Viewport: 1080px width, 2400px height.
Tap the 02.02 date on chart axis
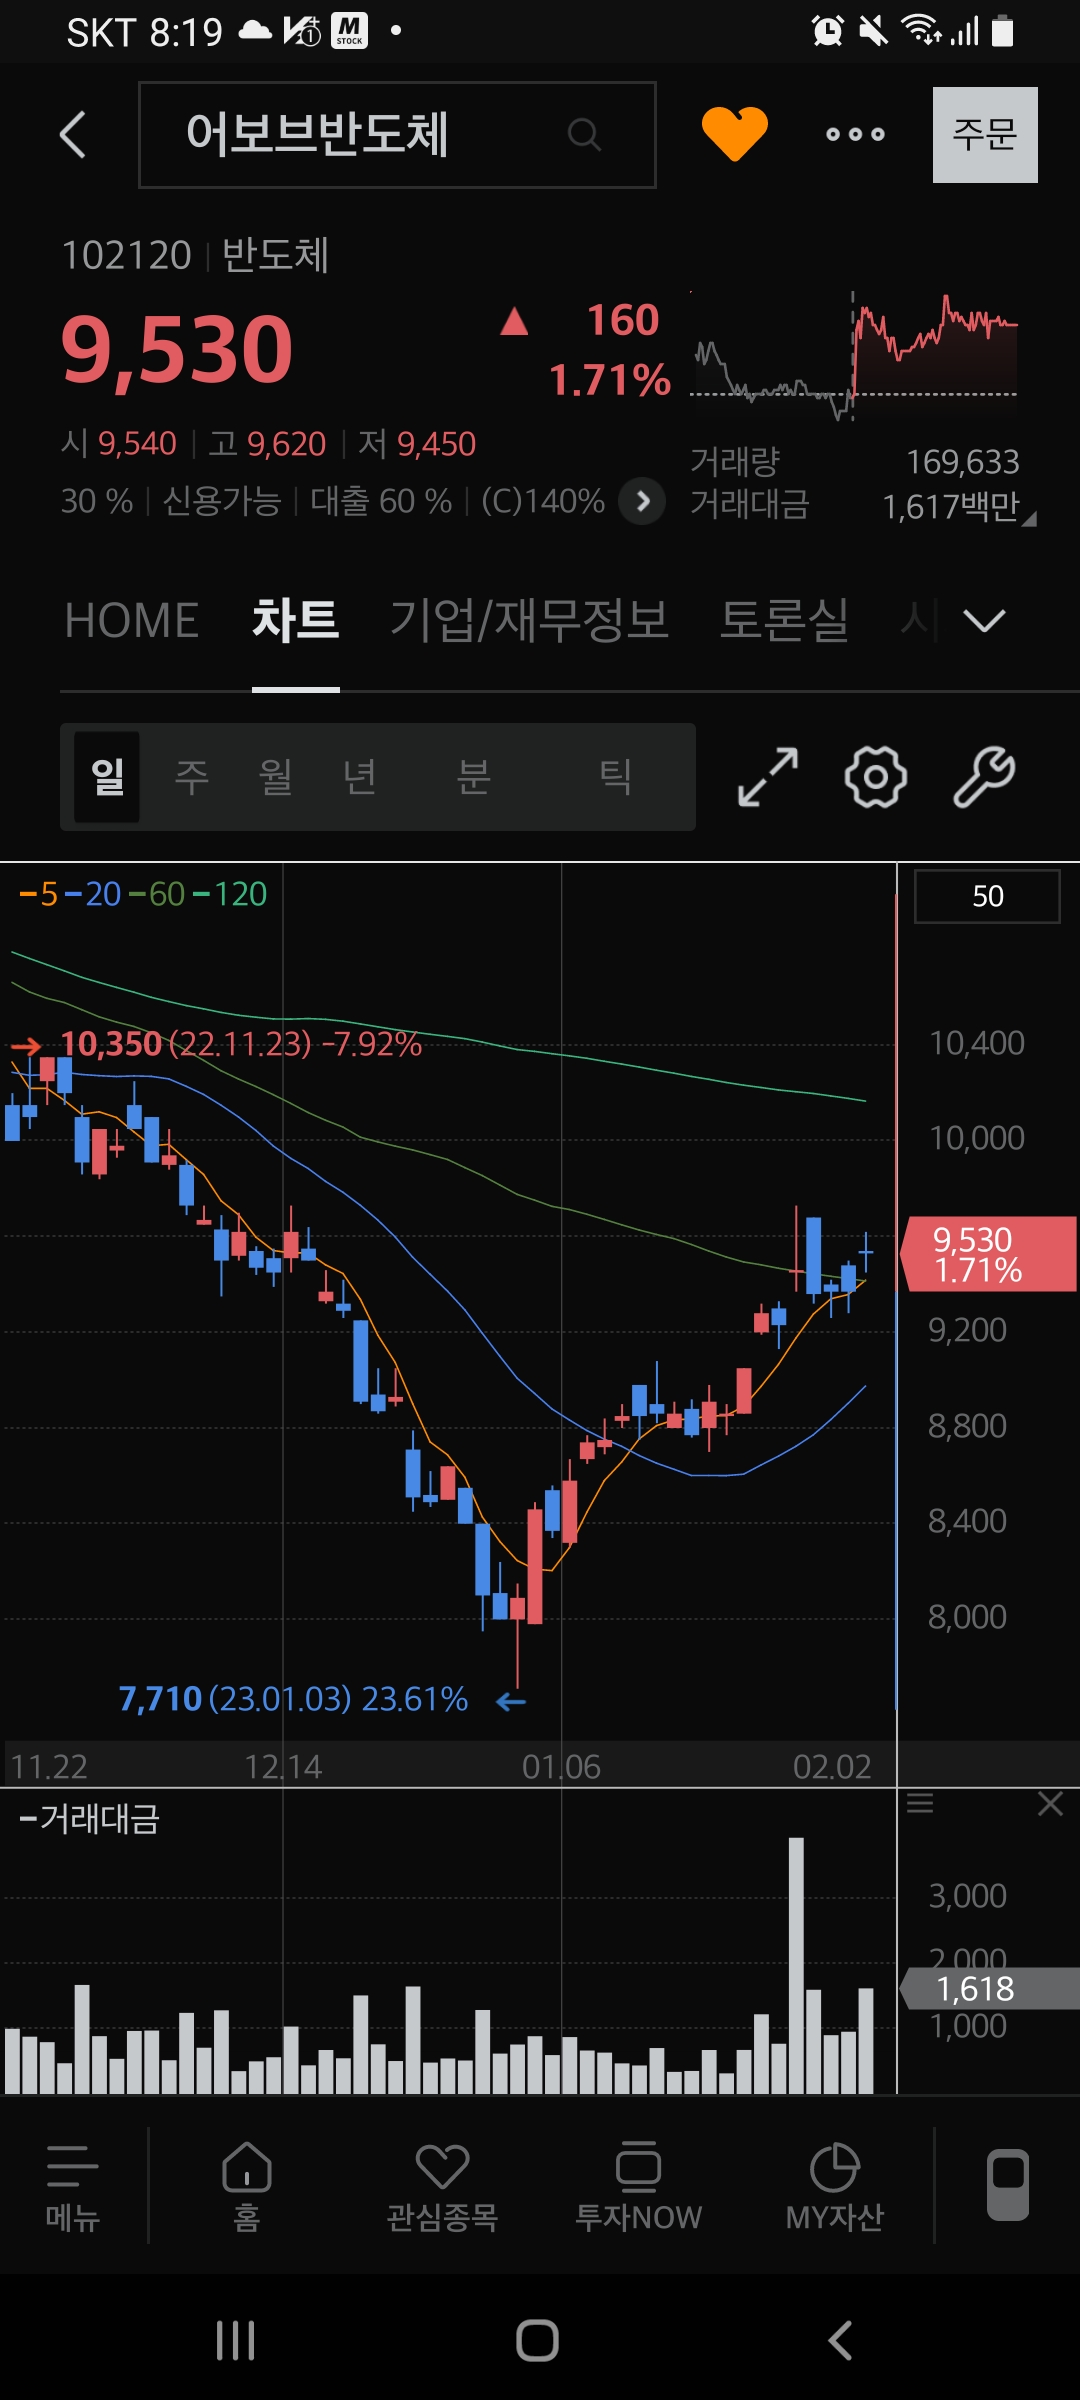click(x=832, y=1767)
